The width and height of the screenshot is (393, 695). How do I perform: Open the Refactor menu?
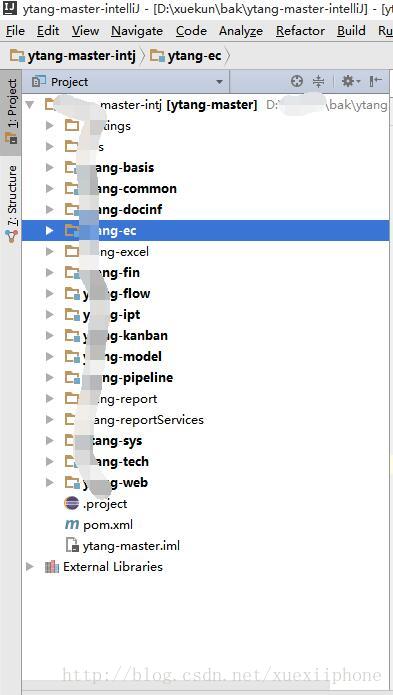pyautogui.click(x=300, y=31)
